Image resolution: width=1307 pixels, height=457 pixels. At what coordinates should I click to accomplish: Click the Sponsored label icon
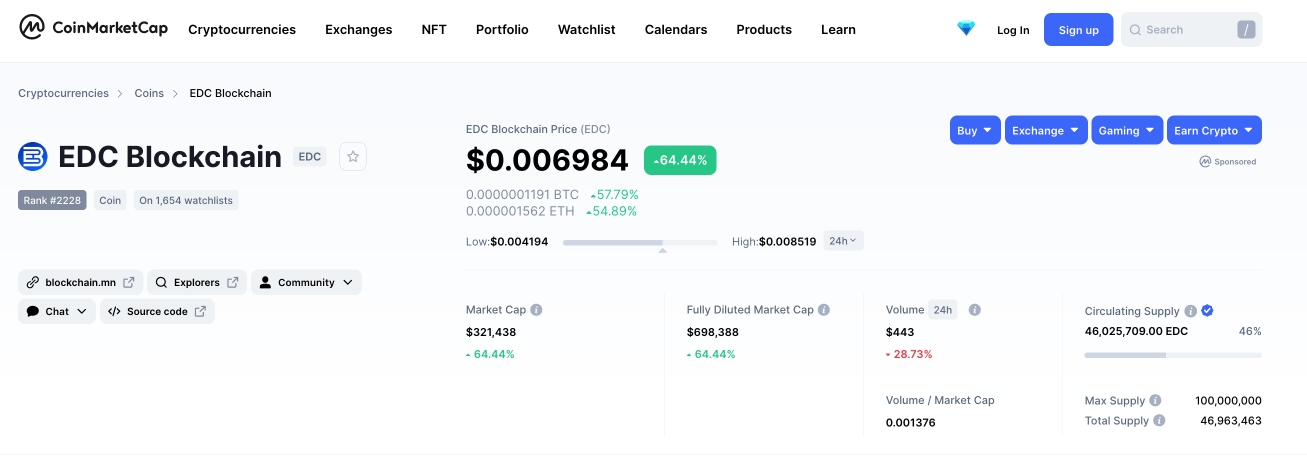coord(1205,161)
